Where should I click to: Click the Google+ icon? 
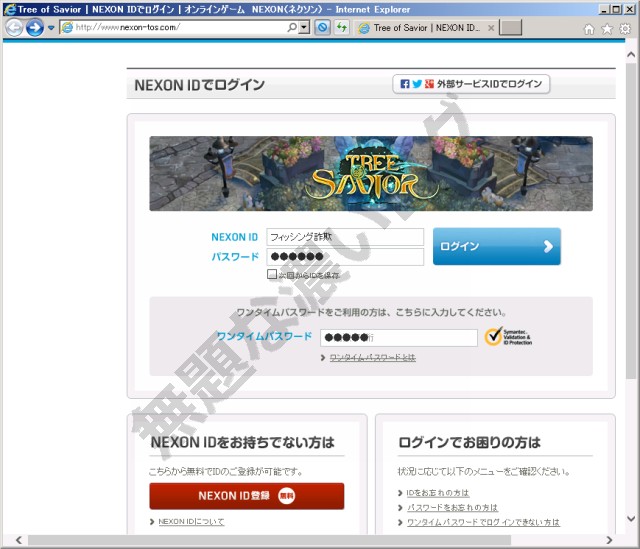[x=429, y=84]
